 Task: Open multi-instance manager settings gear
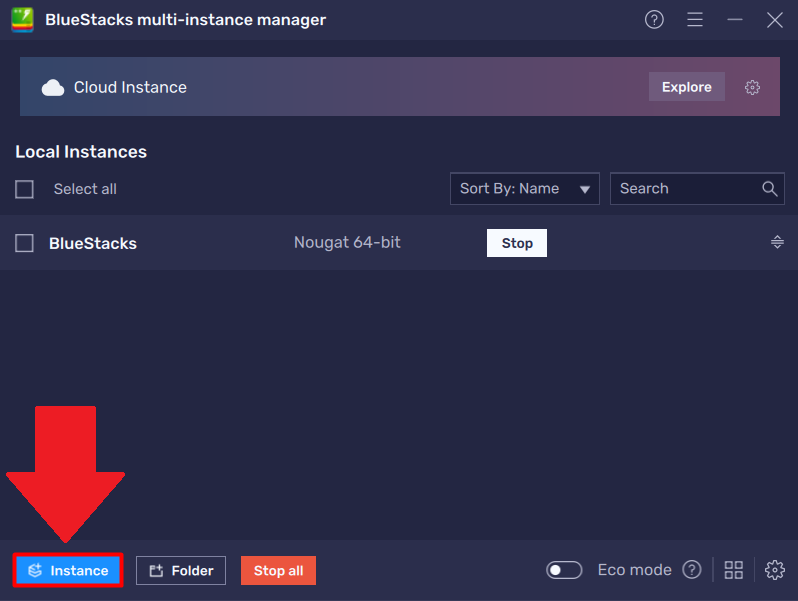774,570
